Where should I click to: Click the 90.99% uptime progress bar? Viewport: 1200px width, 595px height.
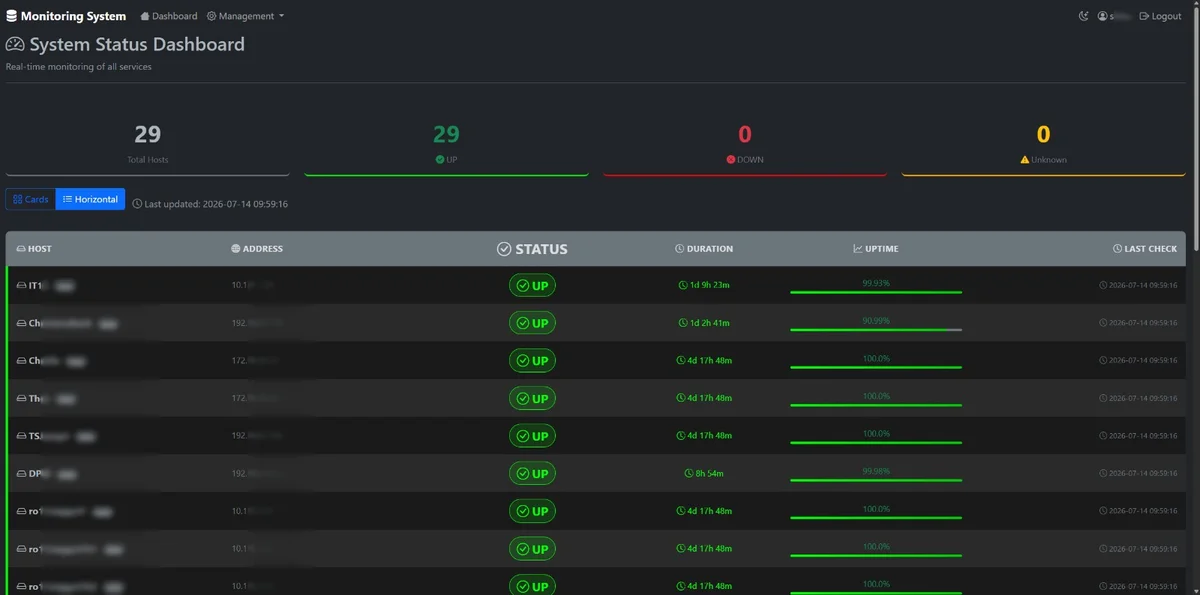pos(876,330)
